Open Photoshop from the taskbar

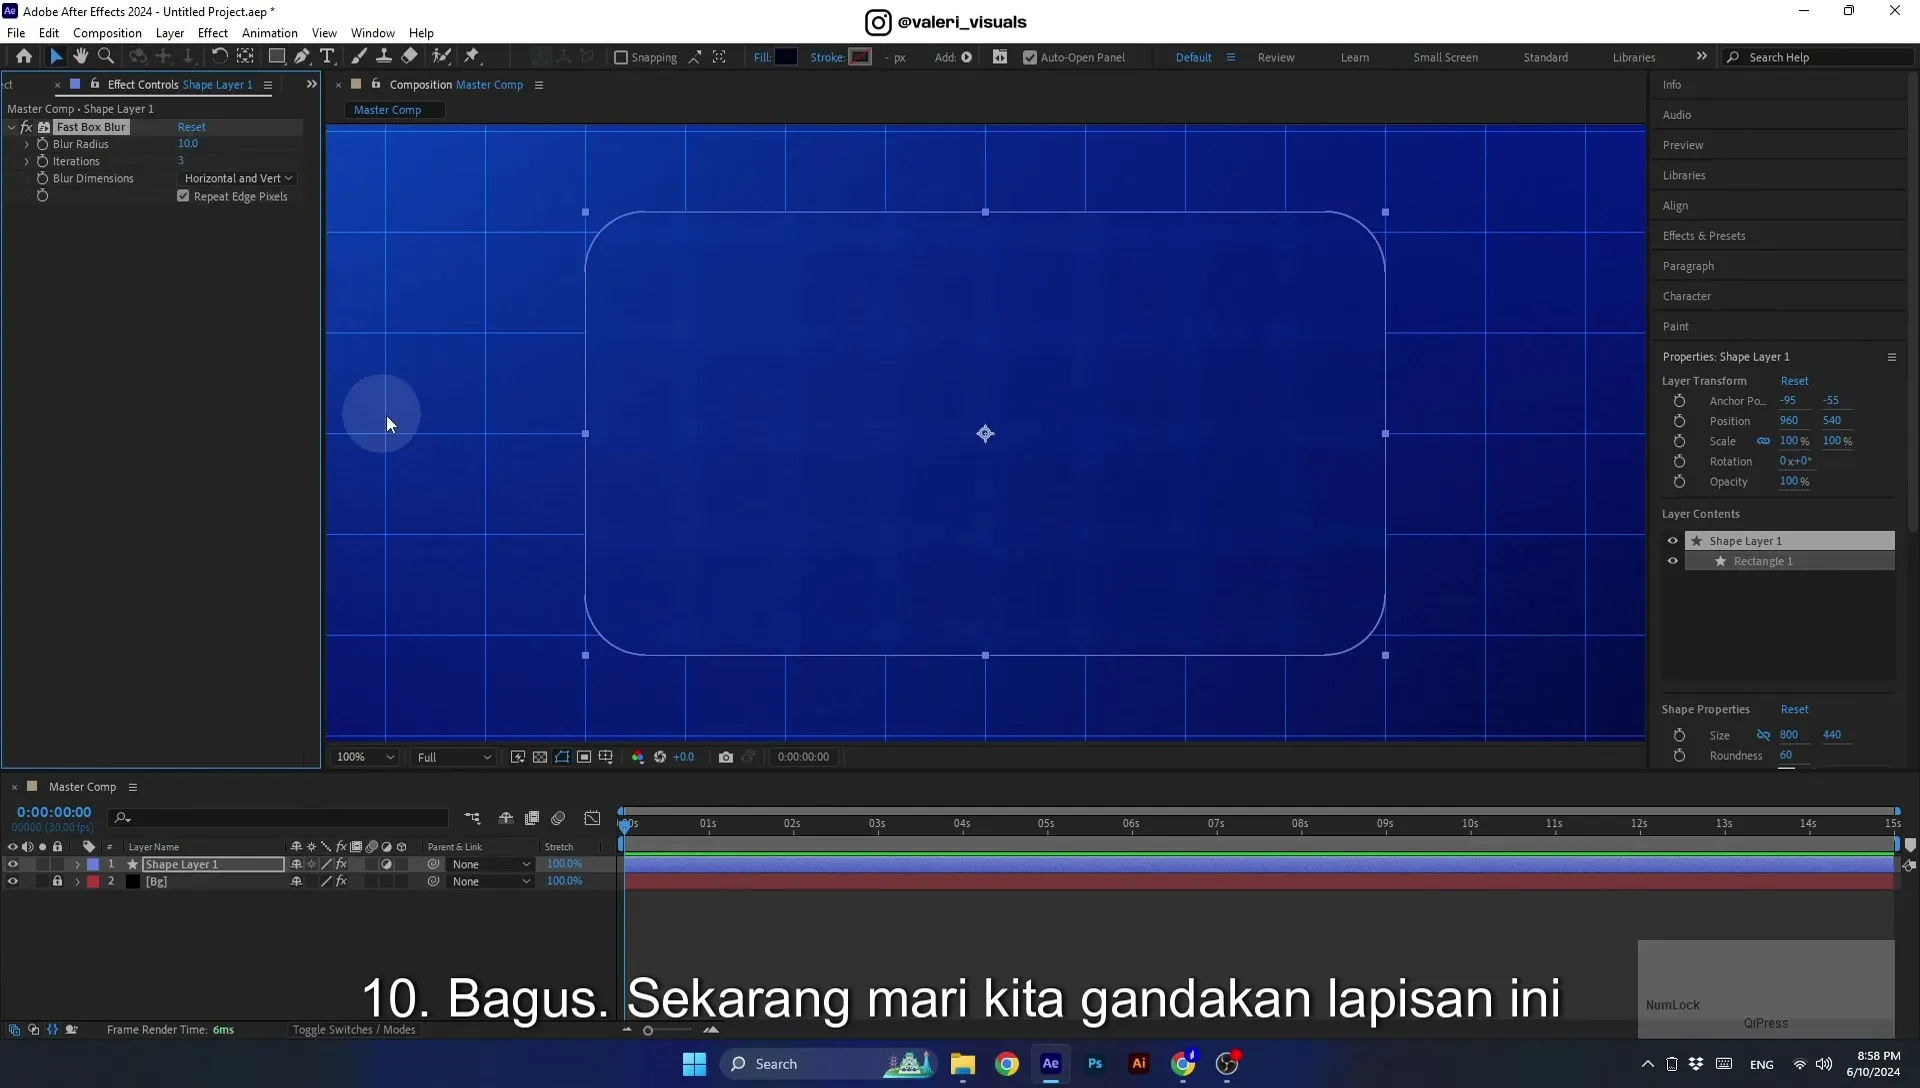(x=1095, y=1064)
